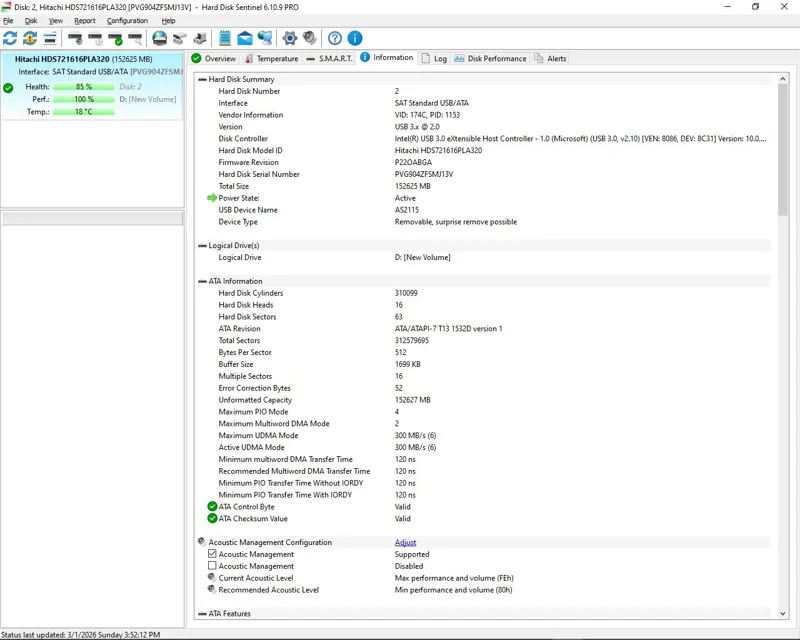Collapse the ATA Information section

(202, 281)
